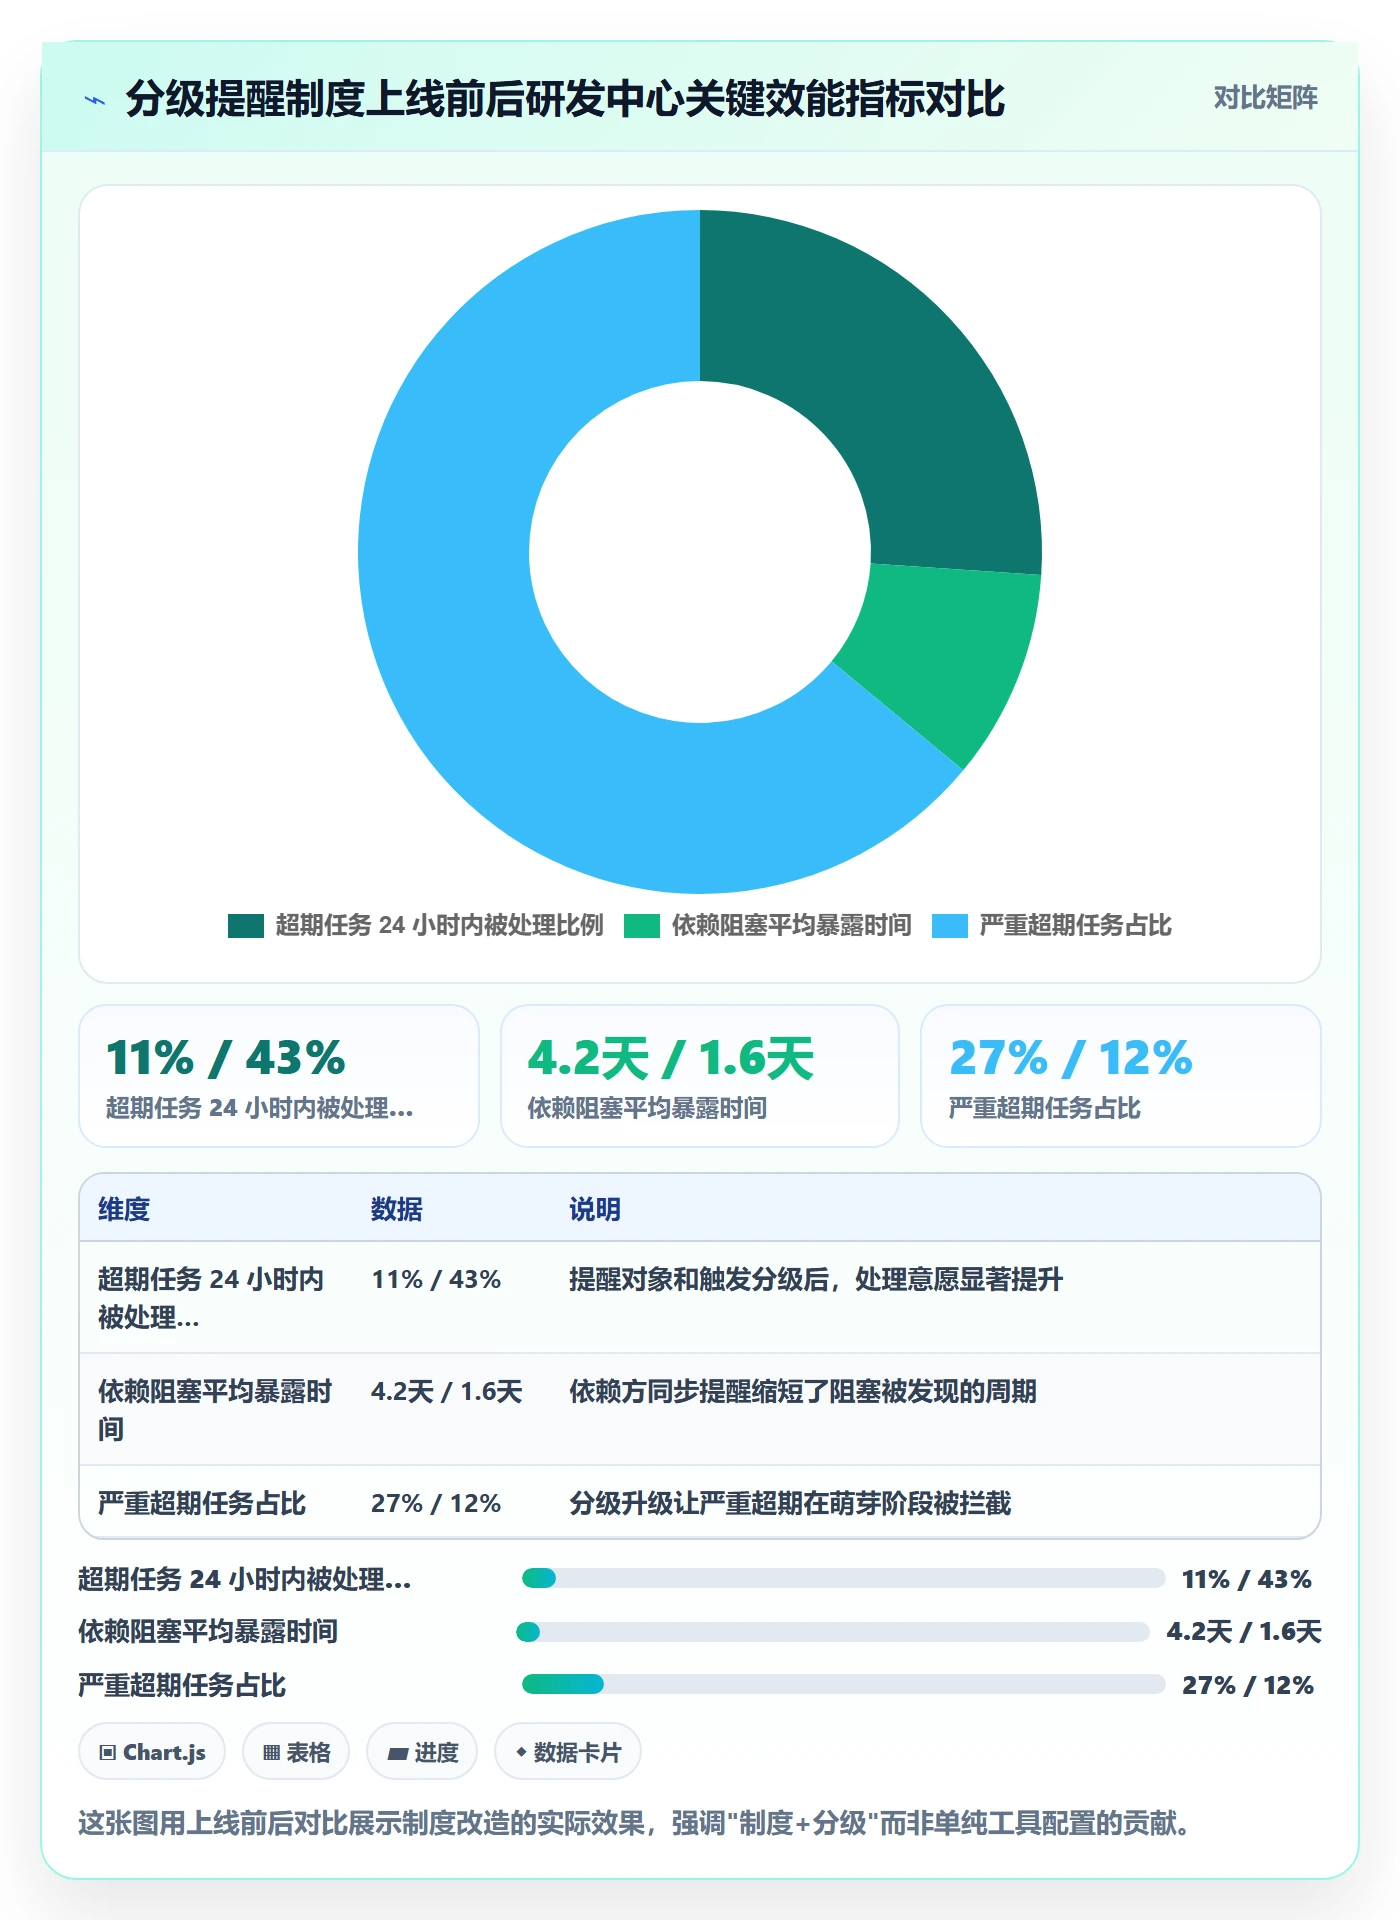This screenshot has height=1920, width=1400.
Task: Click the 27% / 12% progress bar
Action: point(844,1684)
